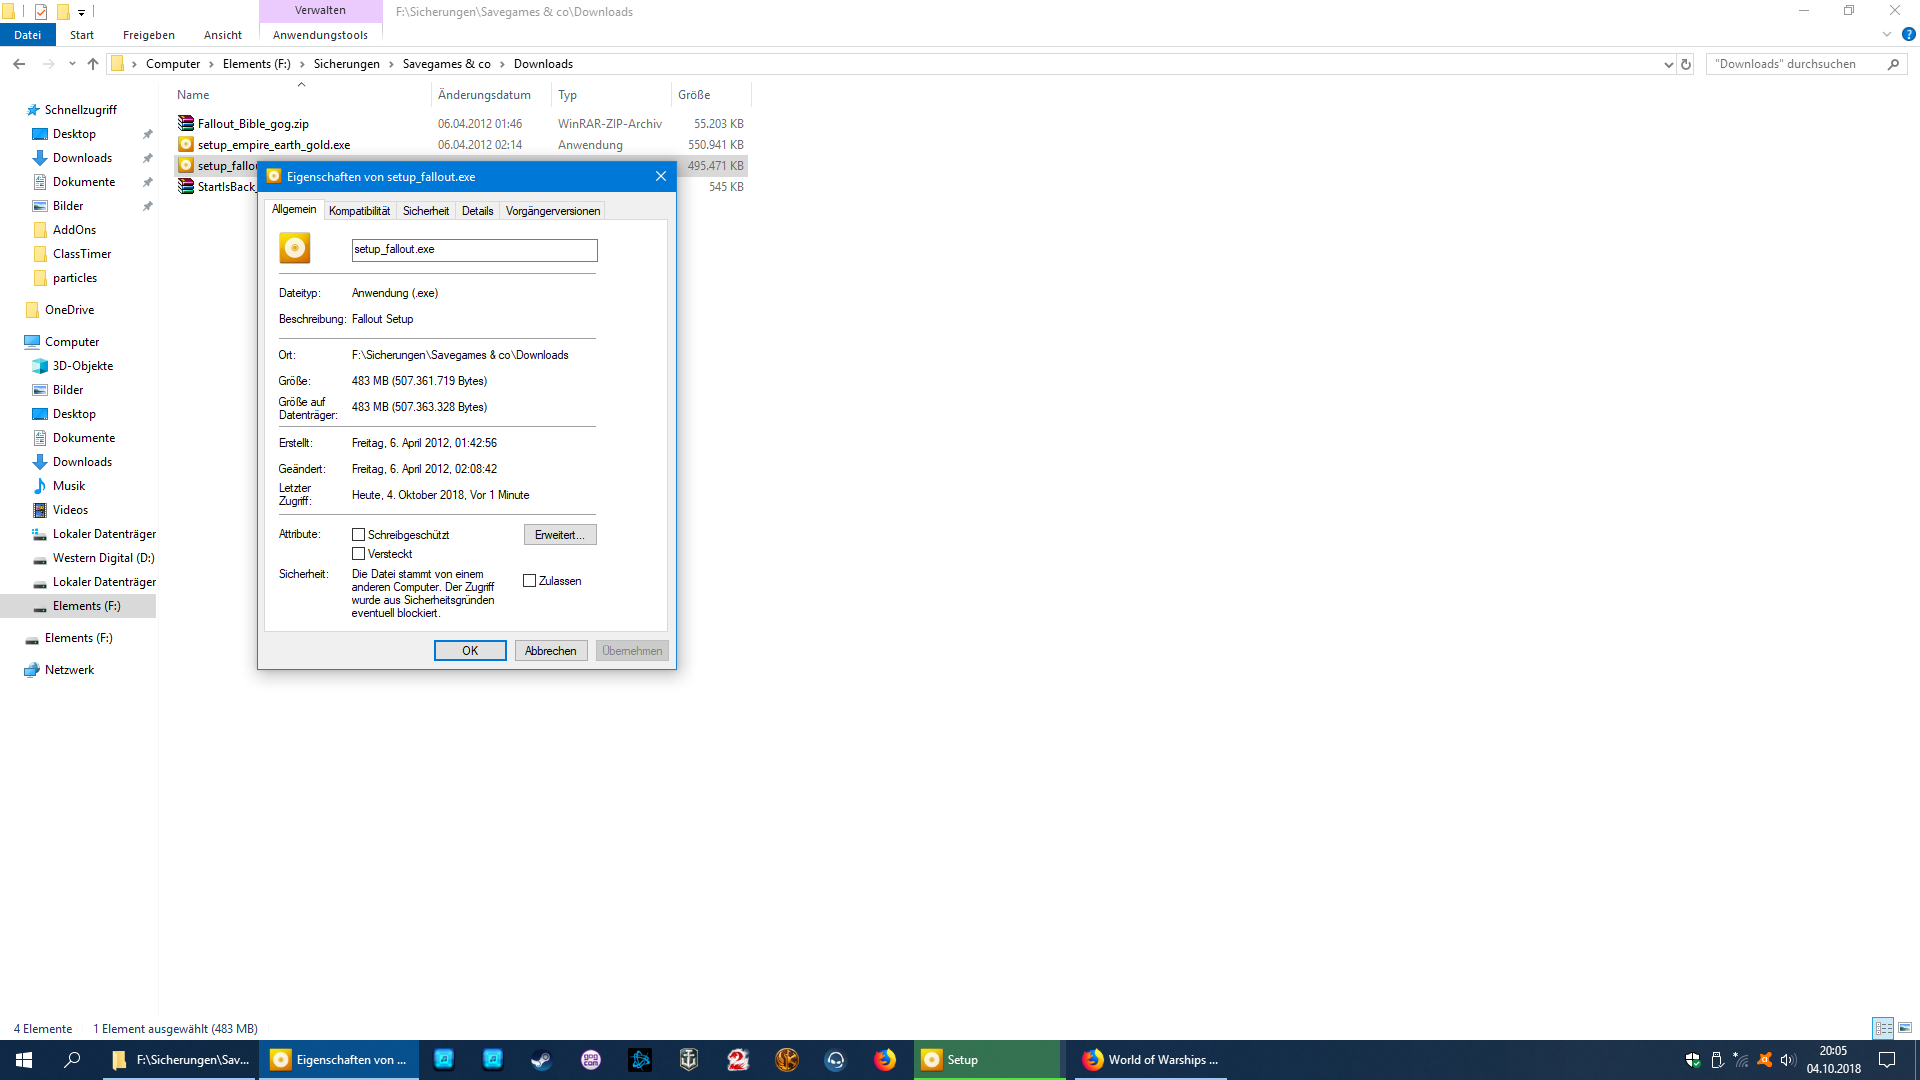Click Fallout_Bible_gog.zip archive icon
The width and height of the screenshot is (1920, 1080).
click(186, 123)
